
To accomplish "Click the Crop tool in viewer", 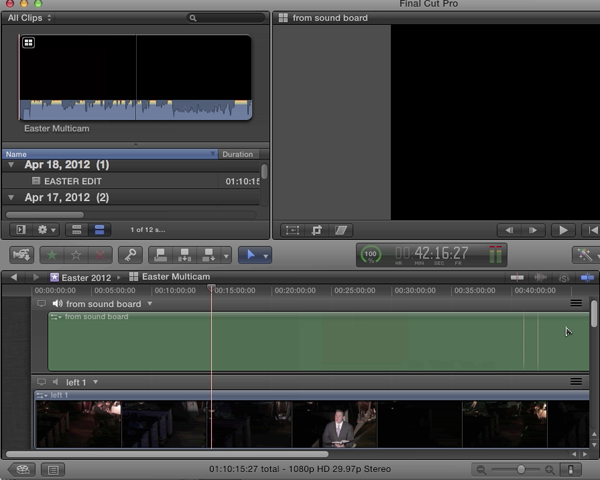I will 317,230.
